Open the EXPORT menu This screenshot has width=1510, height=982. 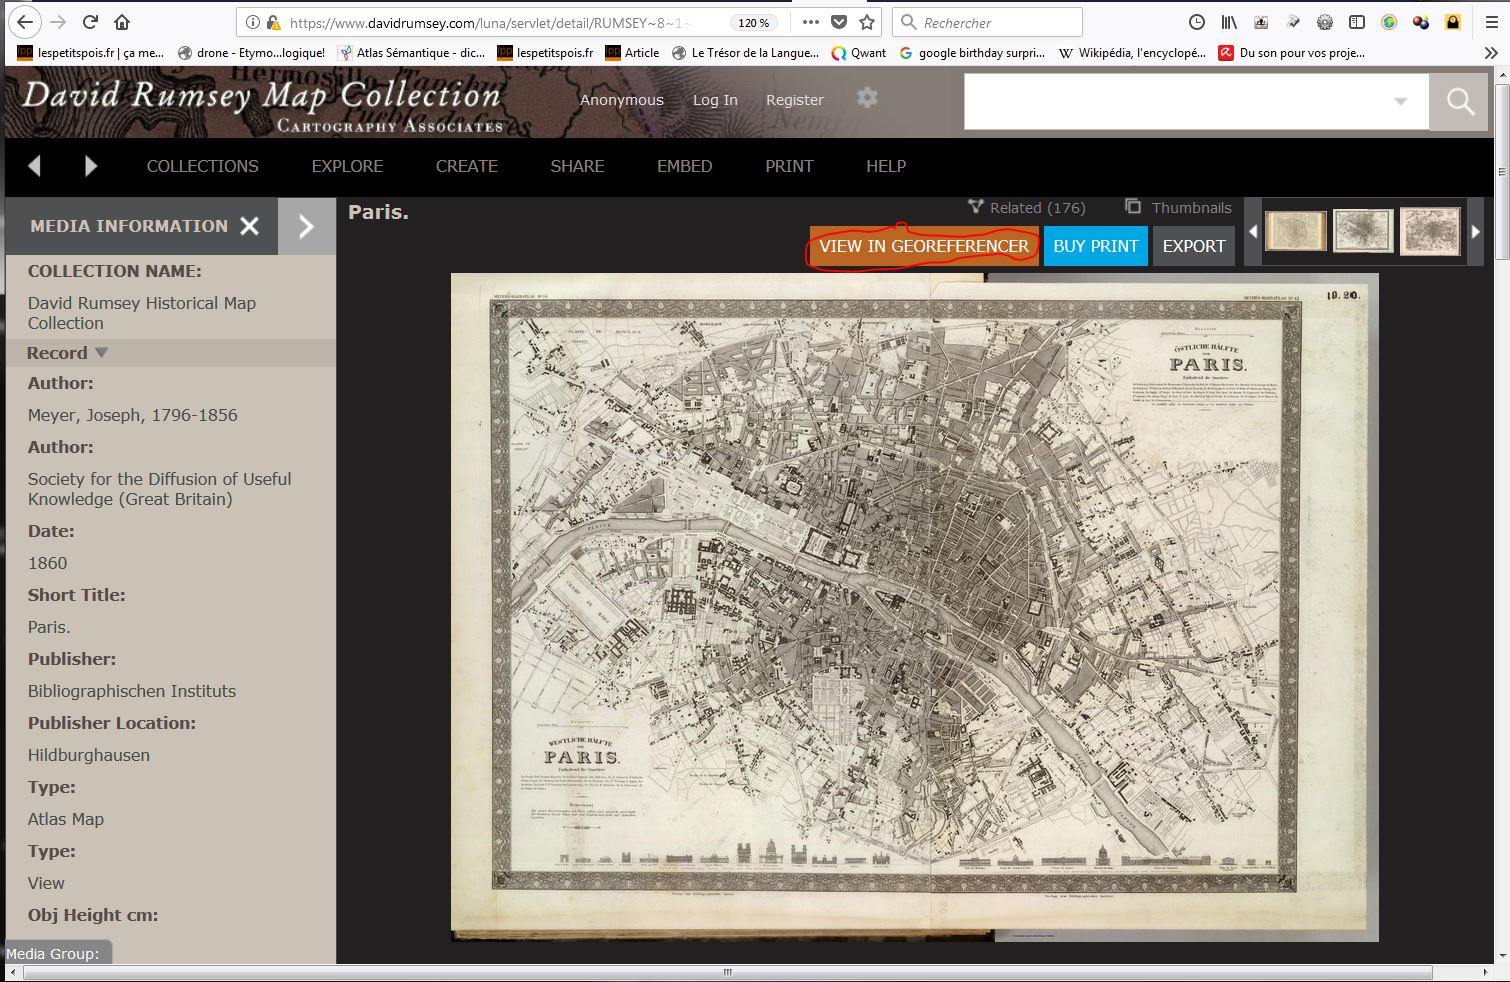point(1193,246)
